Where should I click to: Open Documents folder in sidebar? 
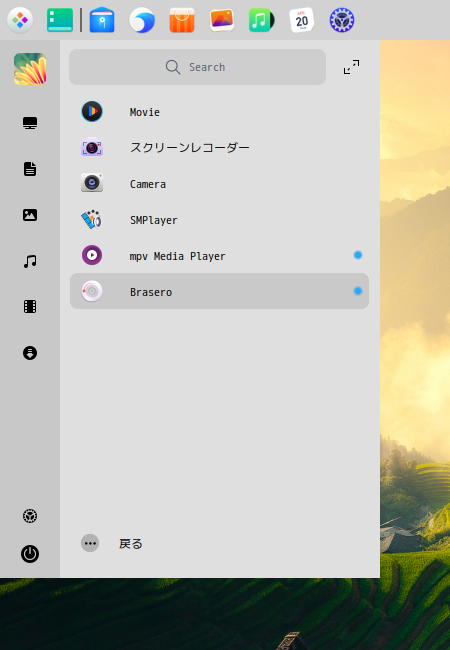pos(30,169)
